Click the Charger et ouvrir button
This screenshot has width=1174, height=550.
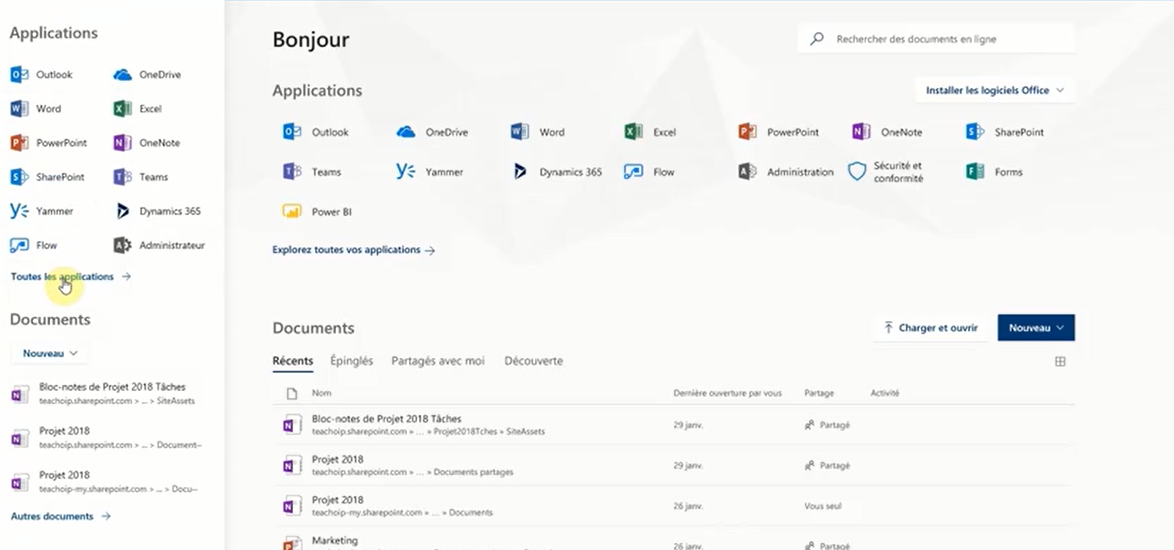click(931, 328)
